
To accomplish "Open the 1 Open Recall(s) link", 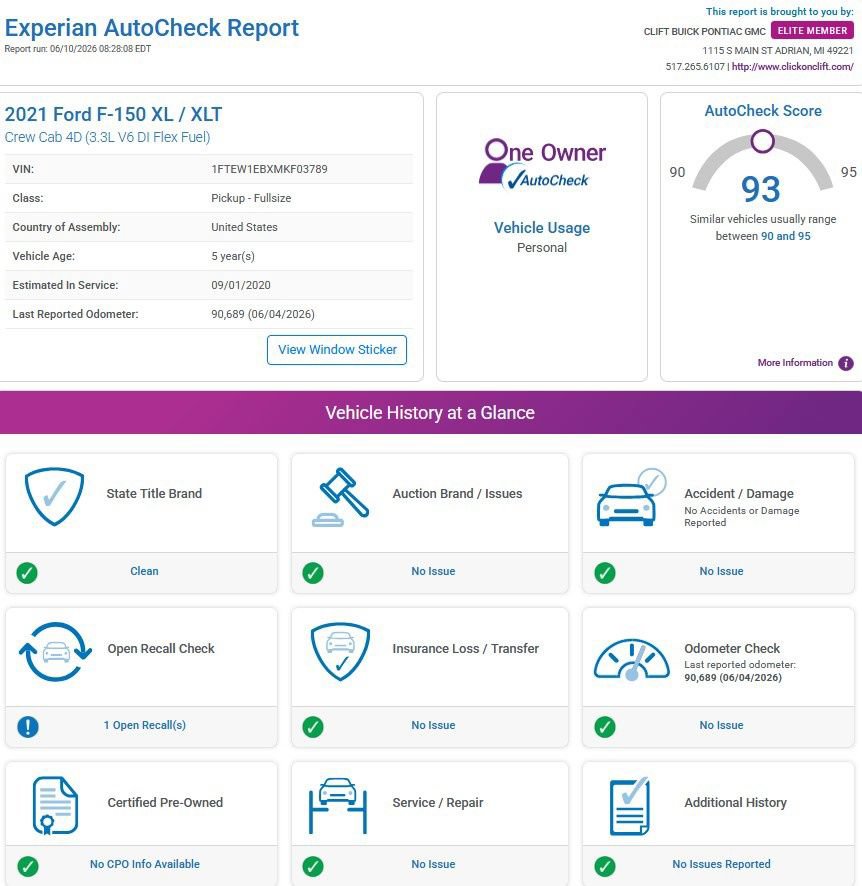I will tap(145, 725).
